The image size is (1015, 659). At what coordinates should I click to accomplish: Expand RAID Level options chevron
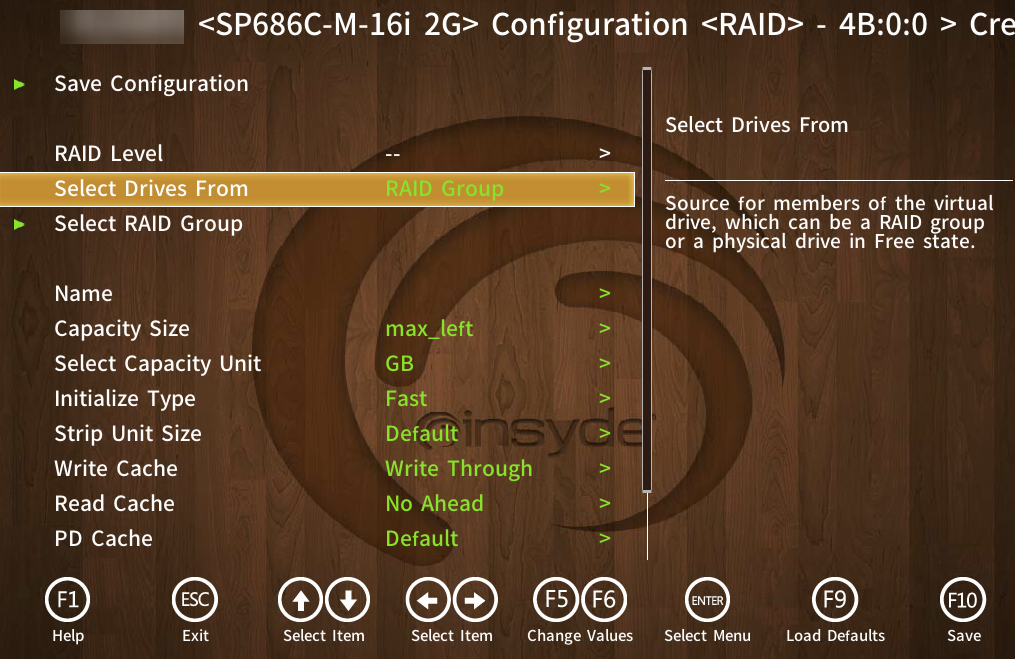coord(605,153)
